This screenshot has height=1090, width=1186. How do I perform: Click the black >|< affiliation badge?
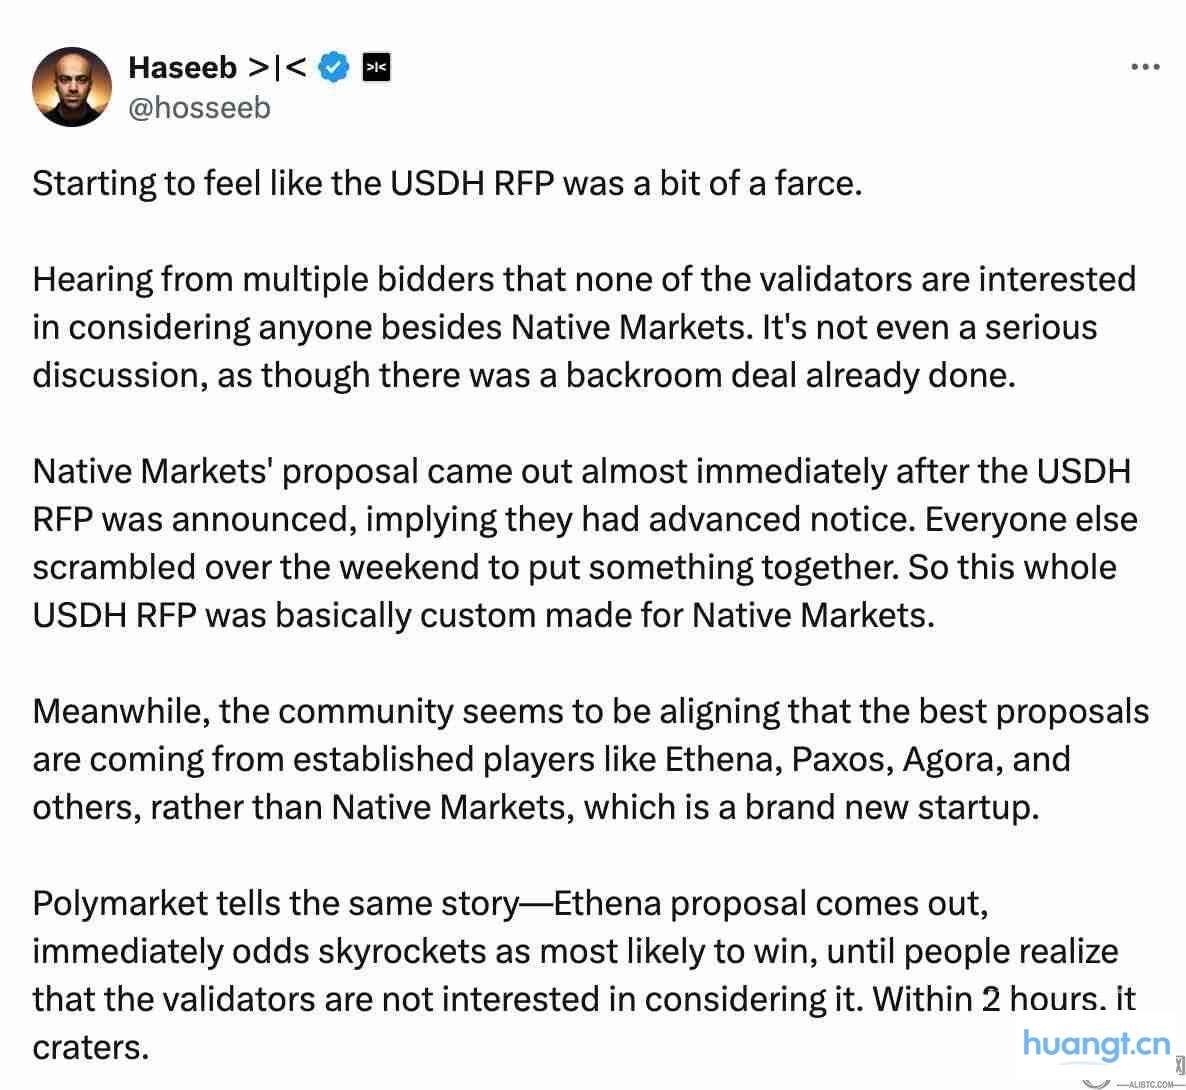pyautogui.click(x=376, y=67)
